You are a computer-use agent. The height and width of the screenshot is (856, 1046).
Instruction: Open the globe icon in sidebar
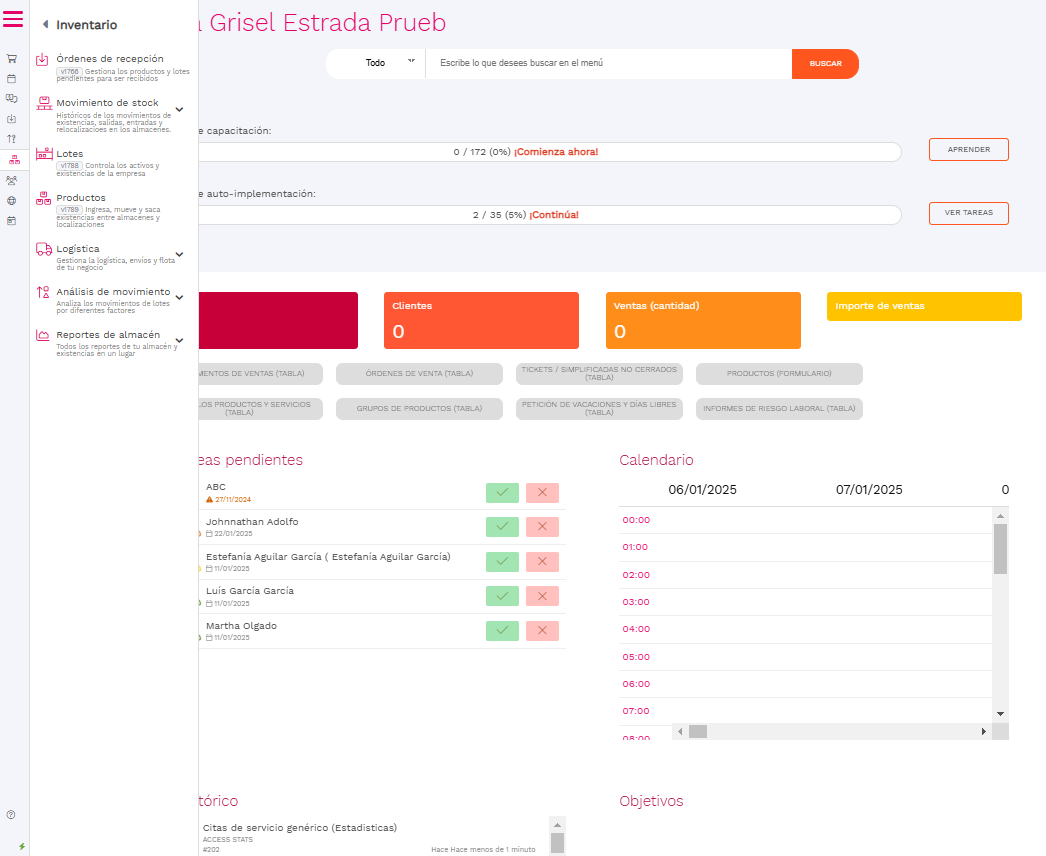tap(11, 200)
